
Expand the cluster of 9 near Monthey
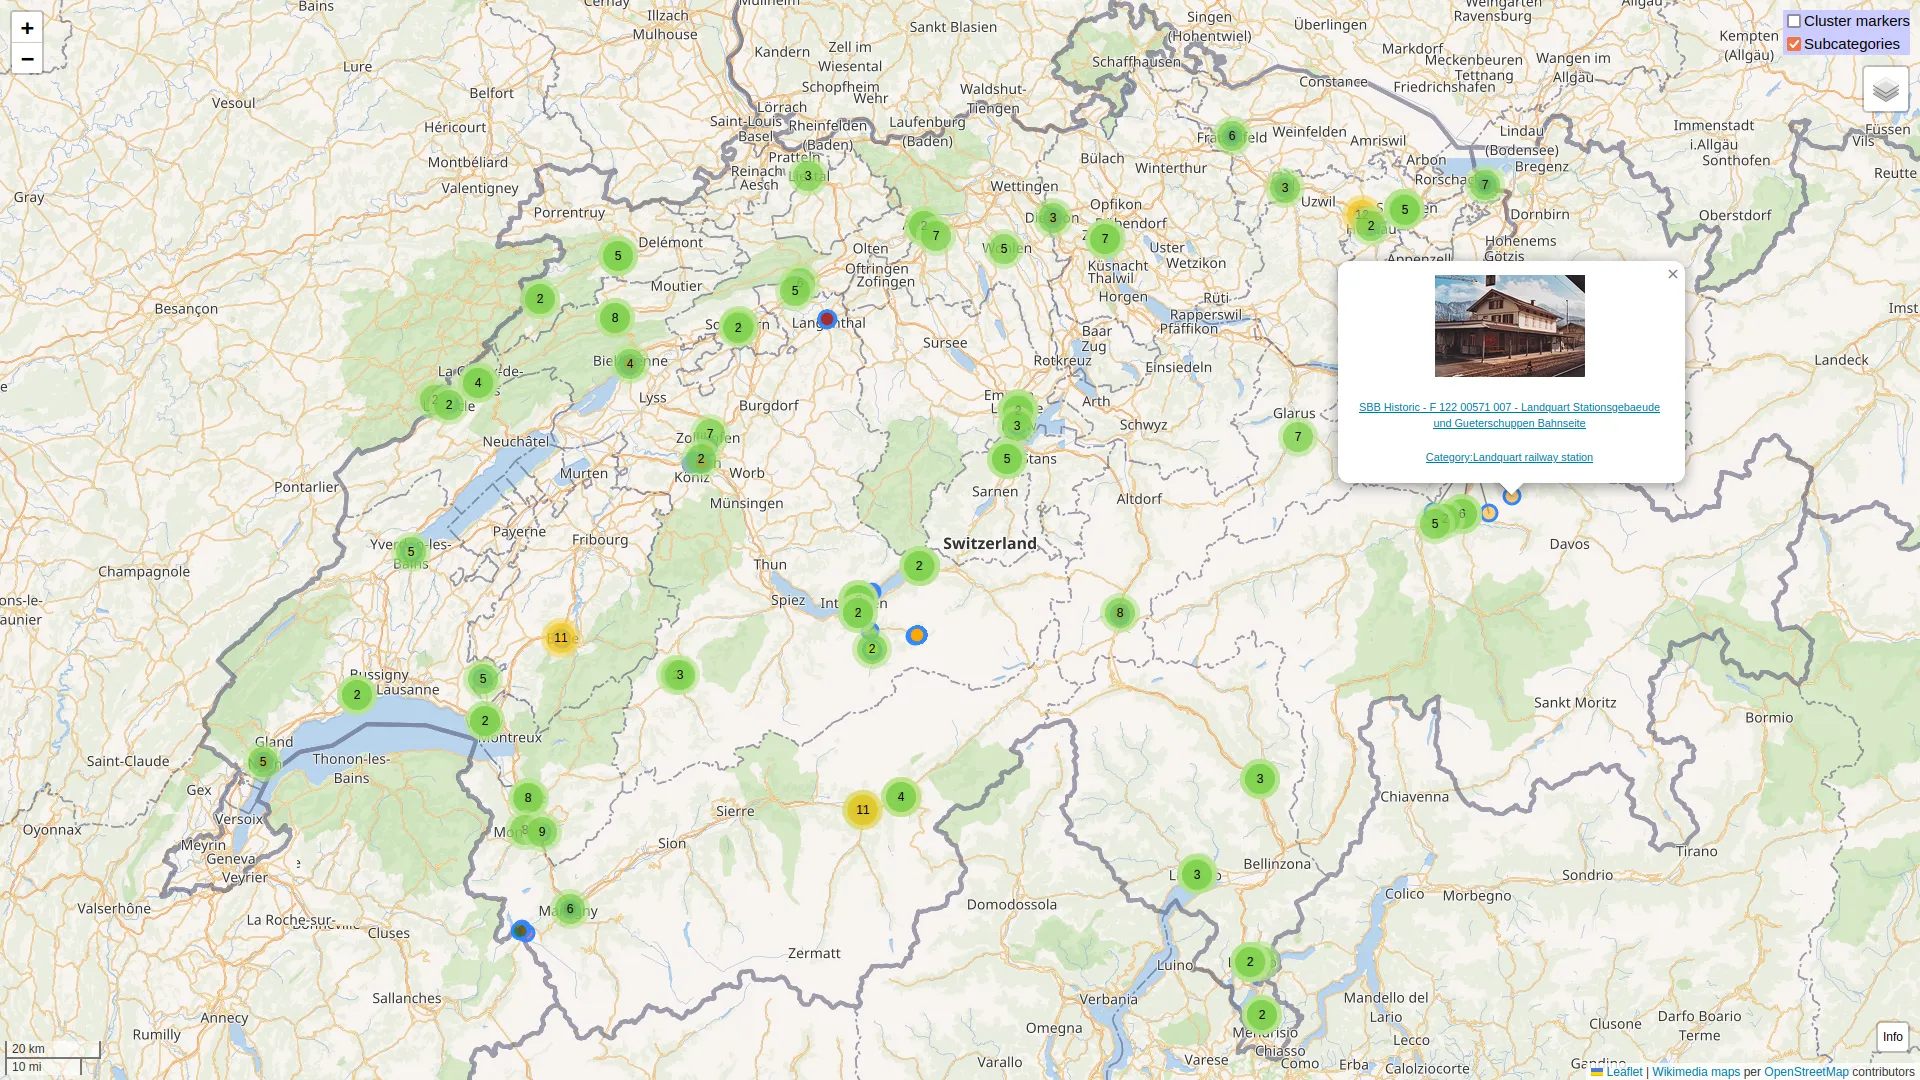tap(542, 832)
